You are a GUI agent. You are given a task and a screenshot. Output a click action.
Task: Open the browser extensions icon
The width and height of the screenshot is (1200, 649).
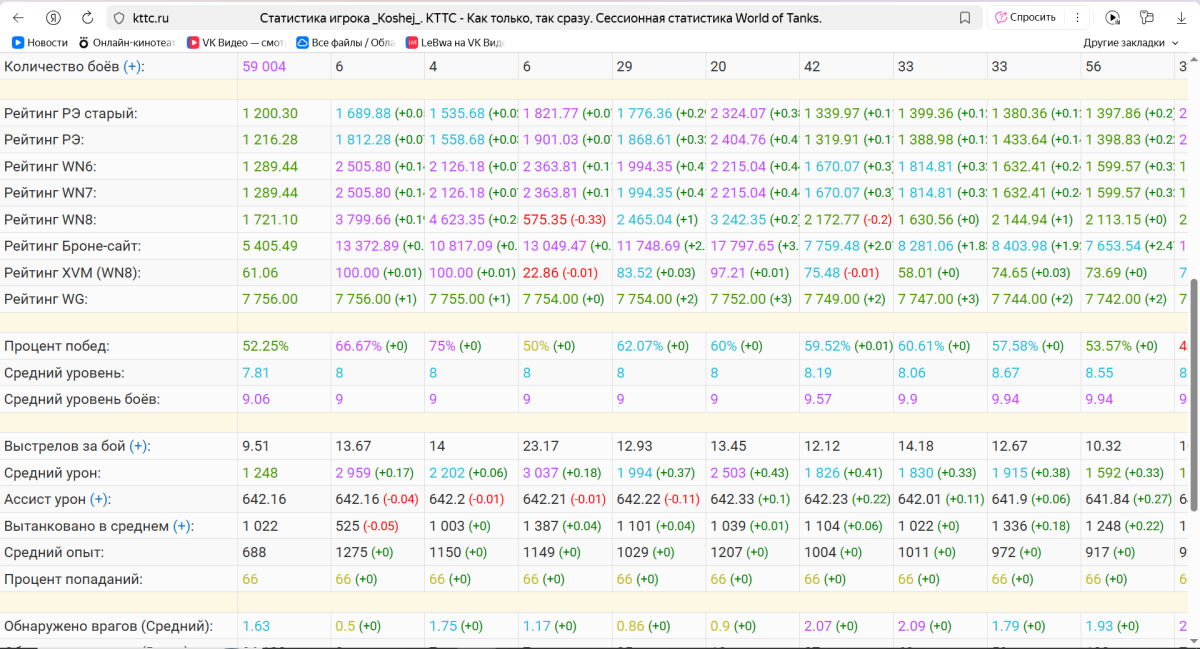click(1147, 18)
